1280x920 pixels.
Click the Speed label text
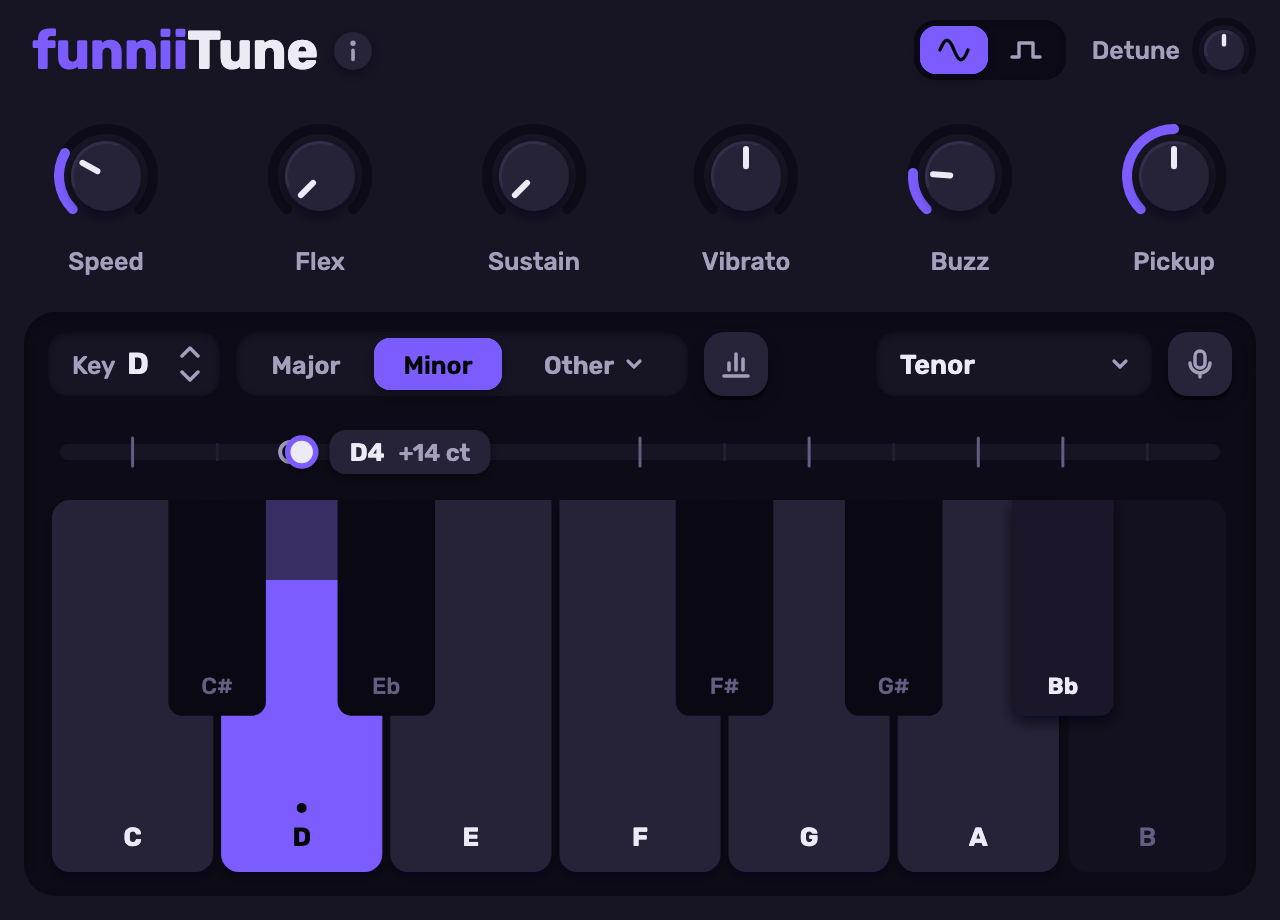click(106, 262)
